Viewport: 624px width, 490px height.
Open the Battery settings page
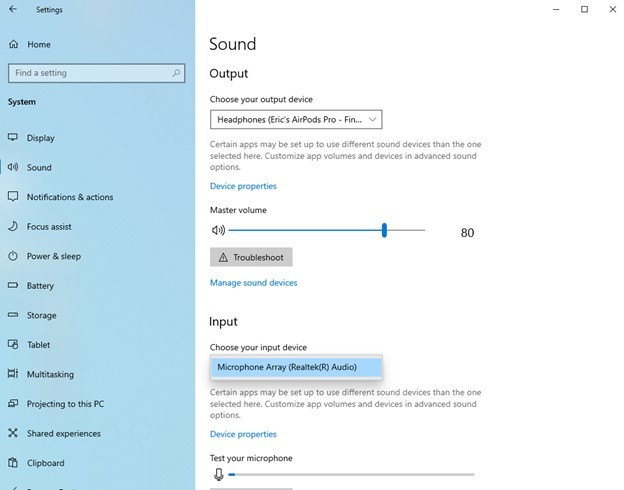point(40,285)
